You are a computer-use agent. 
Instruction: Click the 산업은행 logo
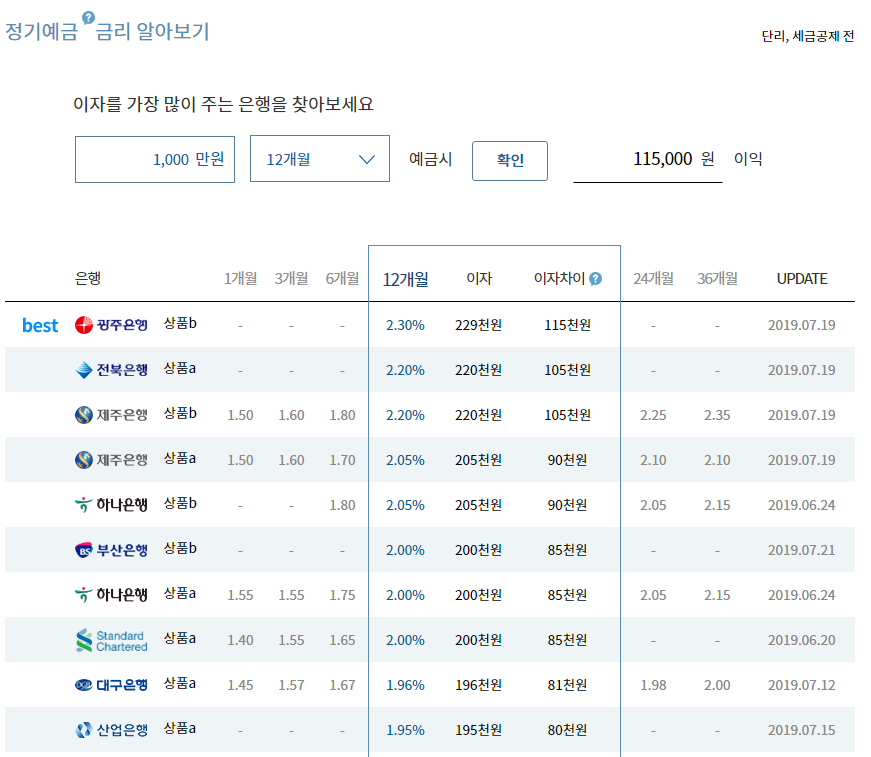[x=111, y=730]
